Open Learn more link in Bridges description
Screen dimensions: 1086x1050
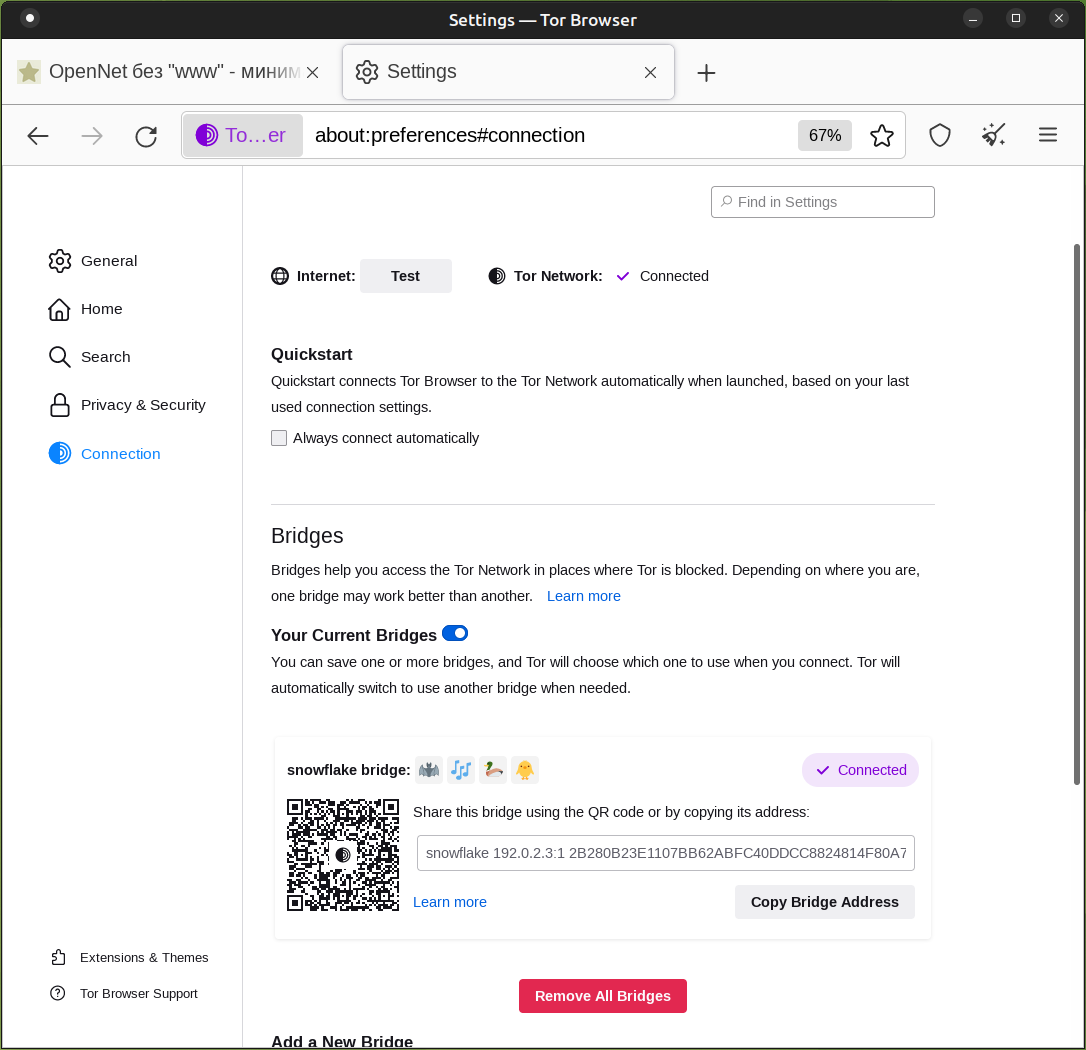(583, 596)
